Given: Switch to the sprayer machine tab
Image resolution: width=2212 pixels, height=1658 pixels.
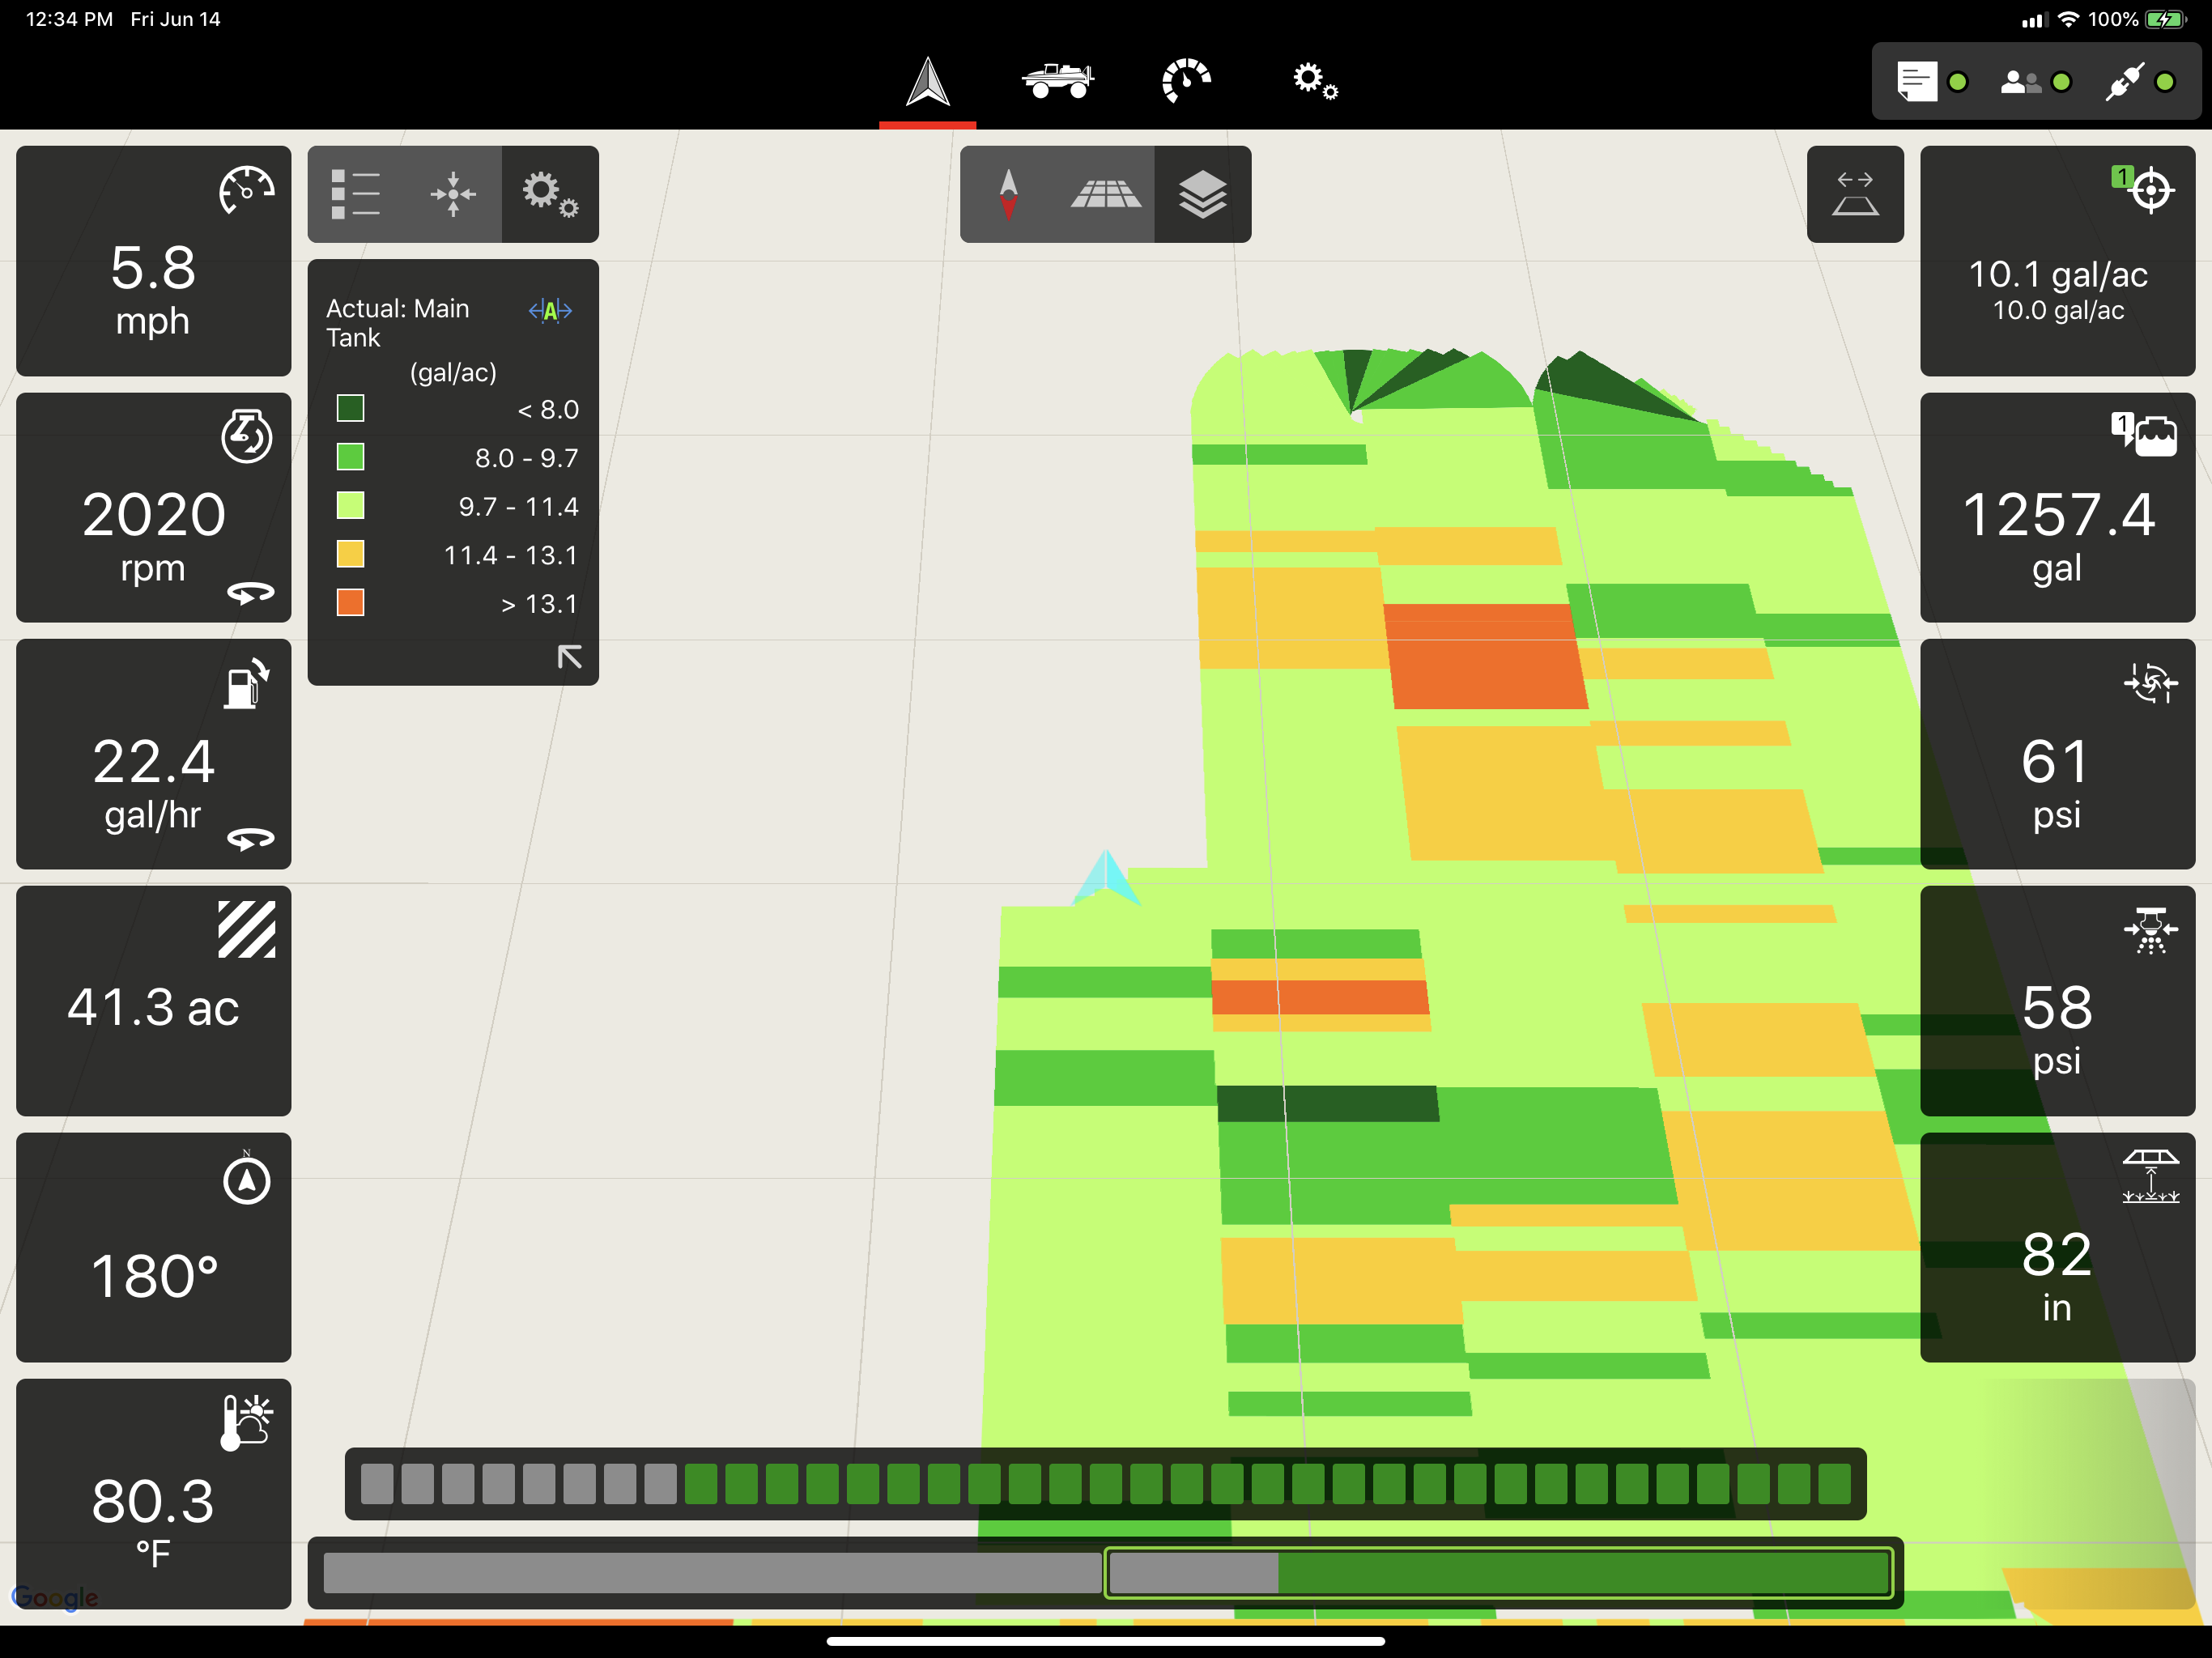Looking at the screenshot, I should point(1057,80).
